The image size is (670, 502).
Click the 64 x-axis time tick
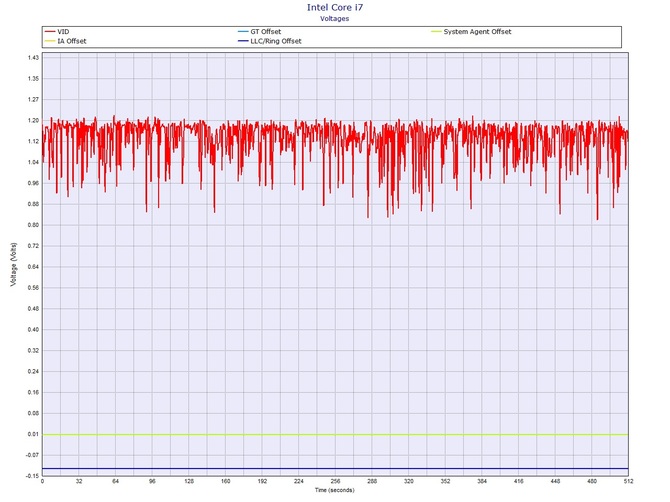115,481
